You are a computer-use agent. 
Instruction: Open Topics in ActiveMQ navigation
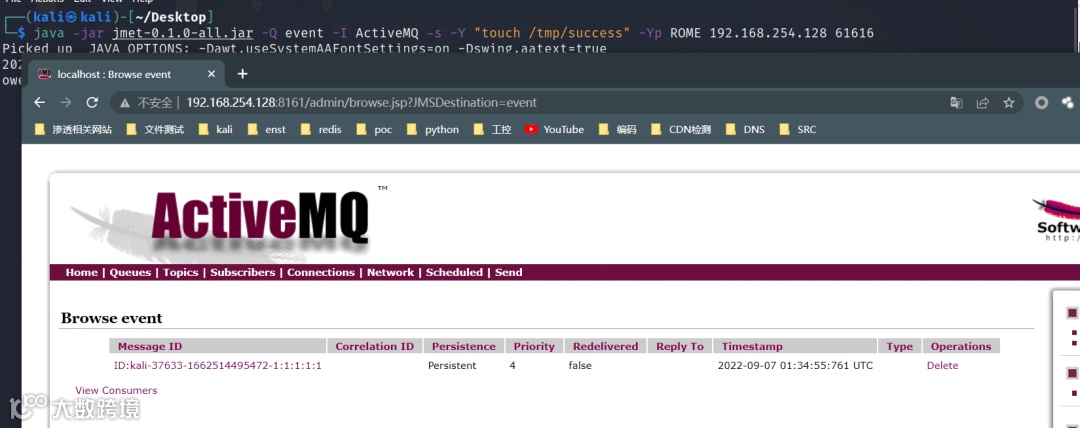(x=180, y=272)
